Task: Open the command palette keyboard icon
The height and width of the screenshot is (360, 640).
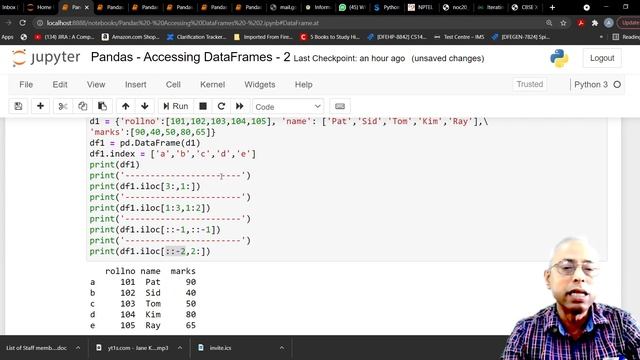Action: [340, 106]
